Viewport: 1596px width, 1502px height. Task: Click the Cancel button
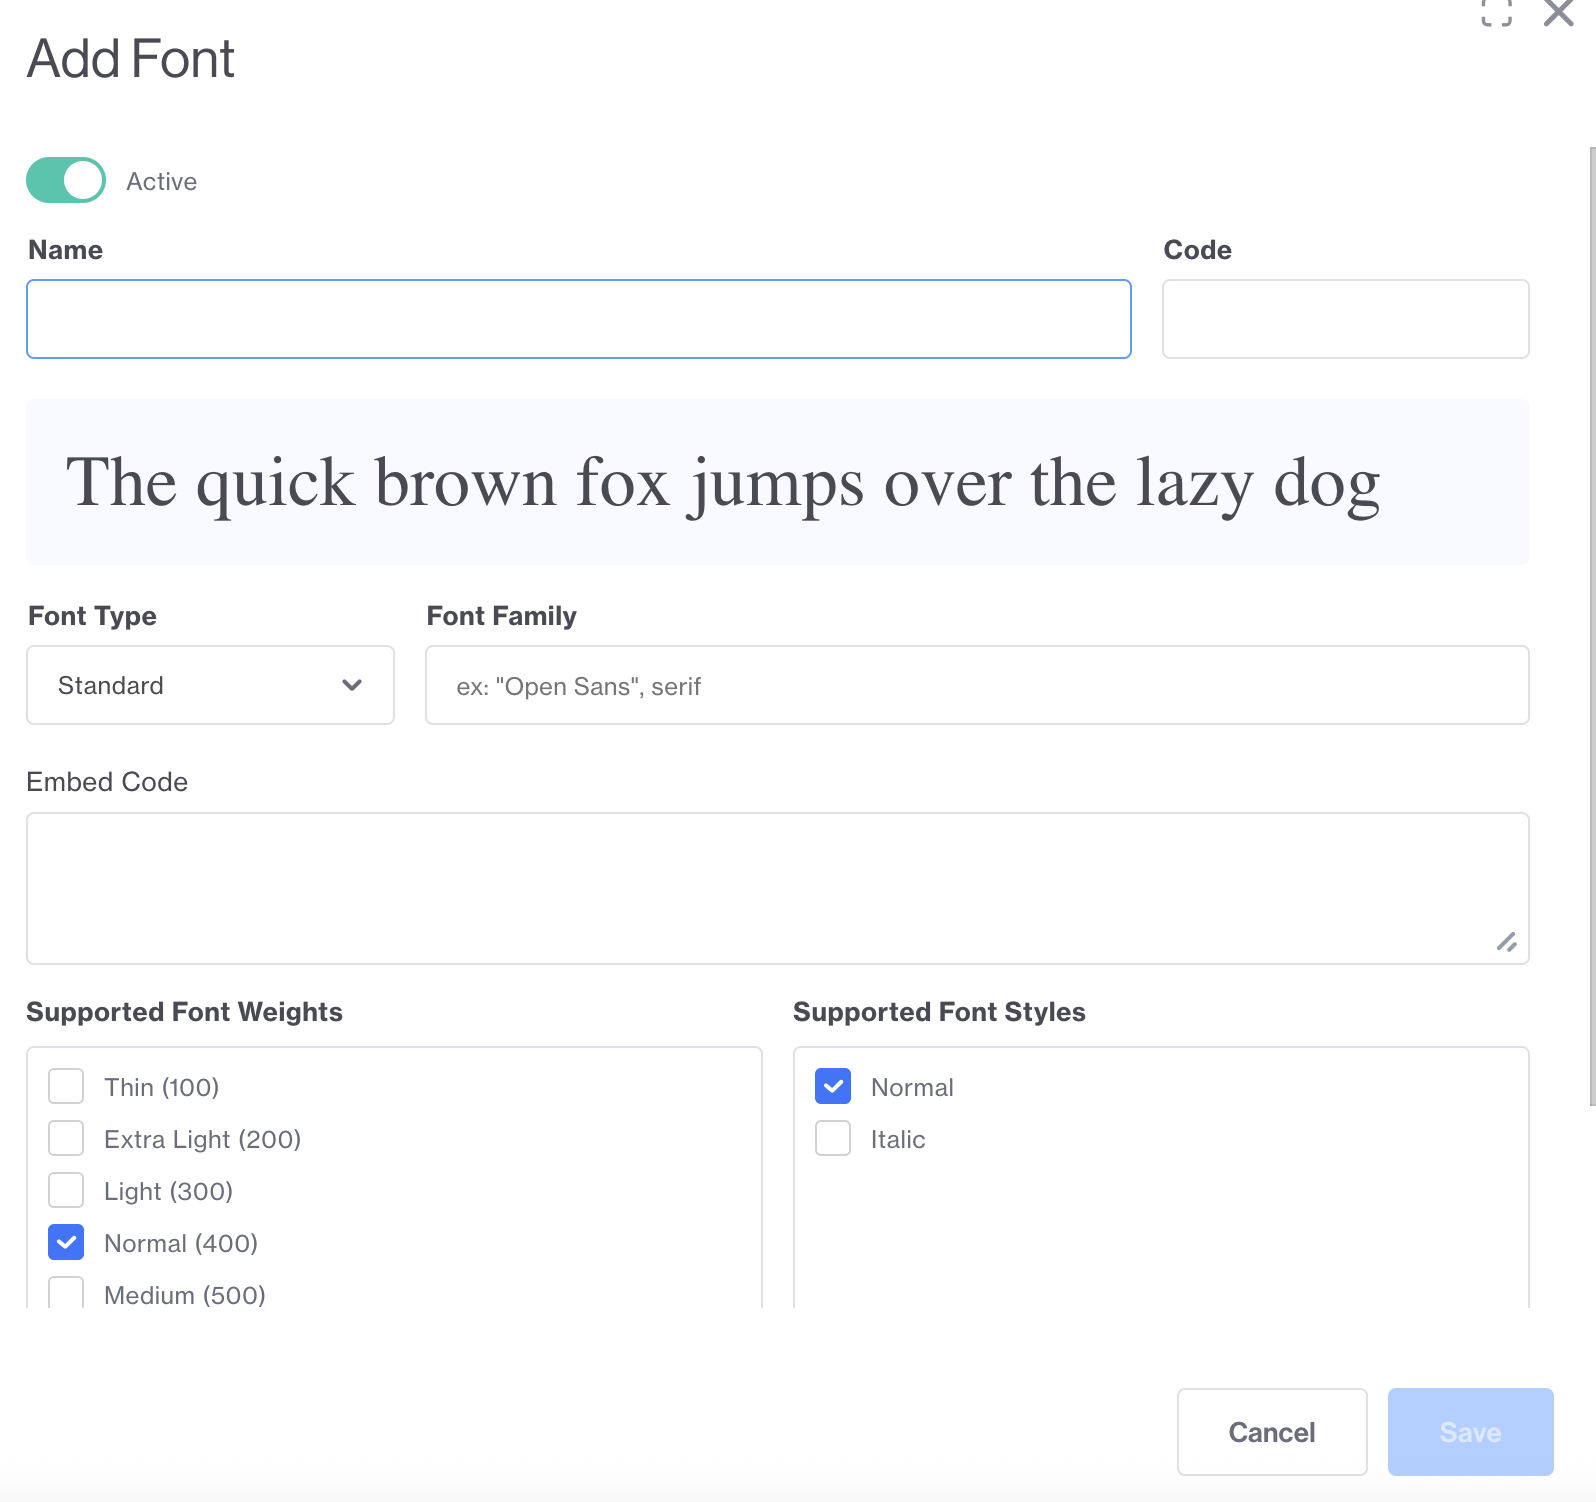point(1272,1432)
